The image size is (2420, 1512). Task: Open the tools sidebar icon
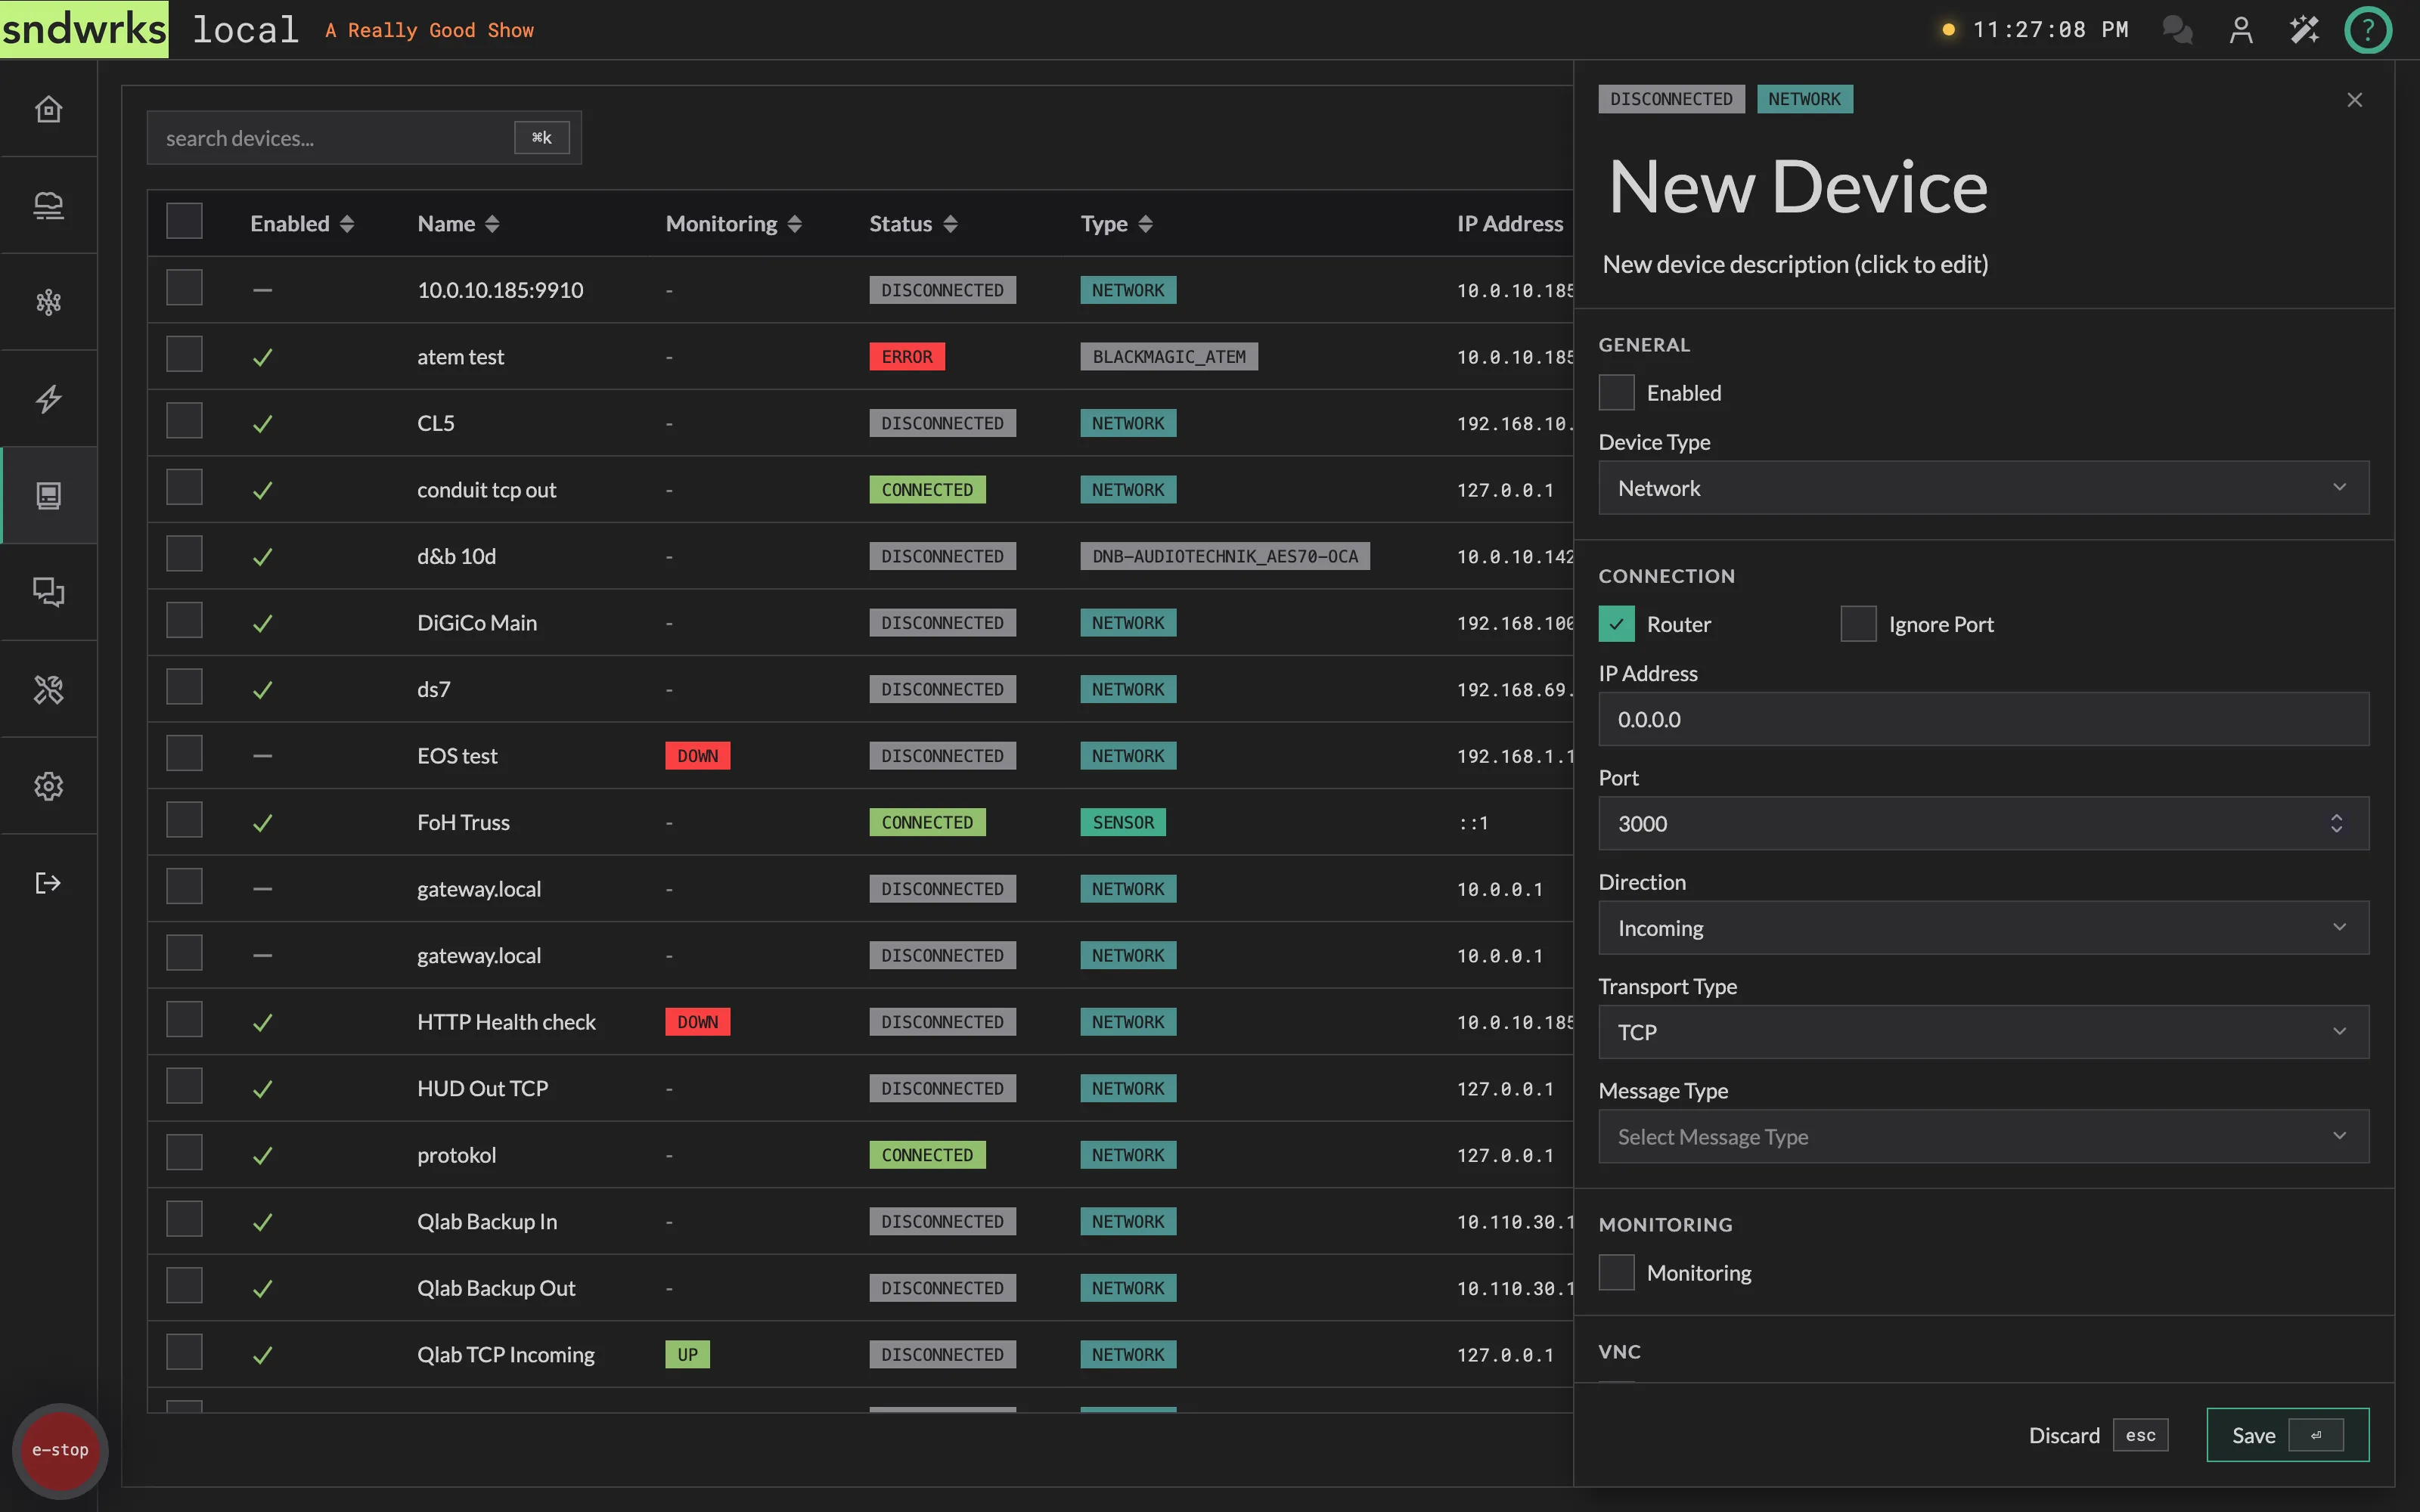(48, 689)
